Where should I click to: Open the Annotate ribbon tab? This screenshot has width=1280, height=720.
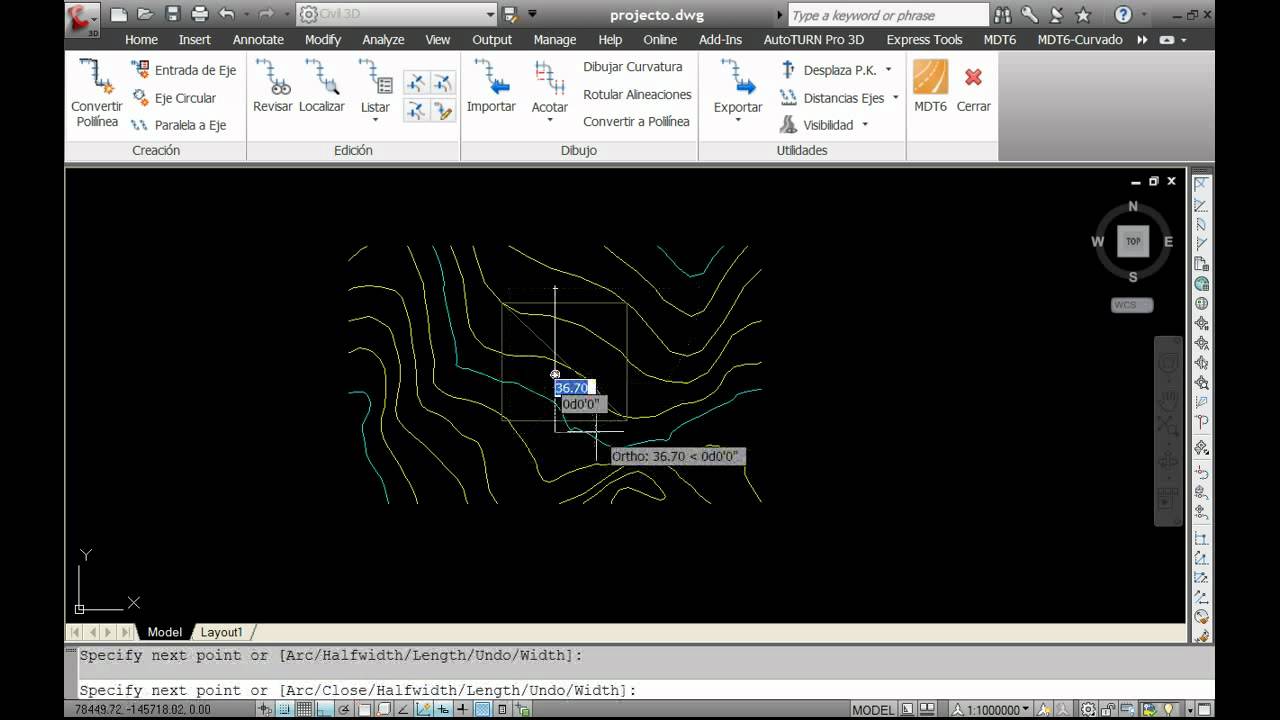(258, 40)
